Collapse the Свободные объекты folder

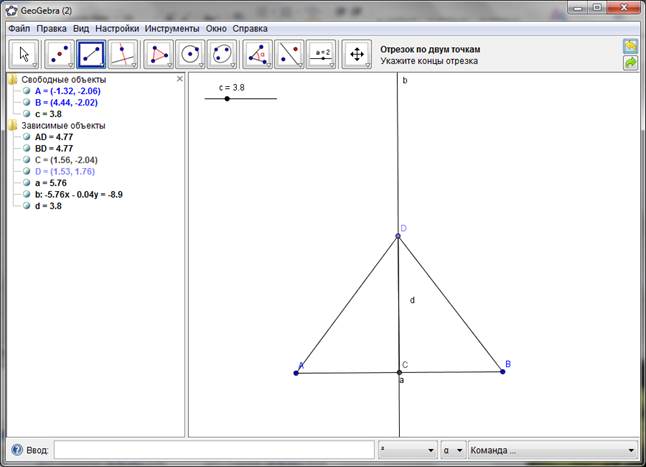click(12, 79)
